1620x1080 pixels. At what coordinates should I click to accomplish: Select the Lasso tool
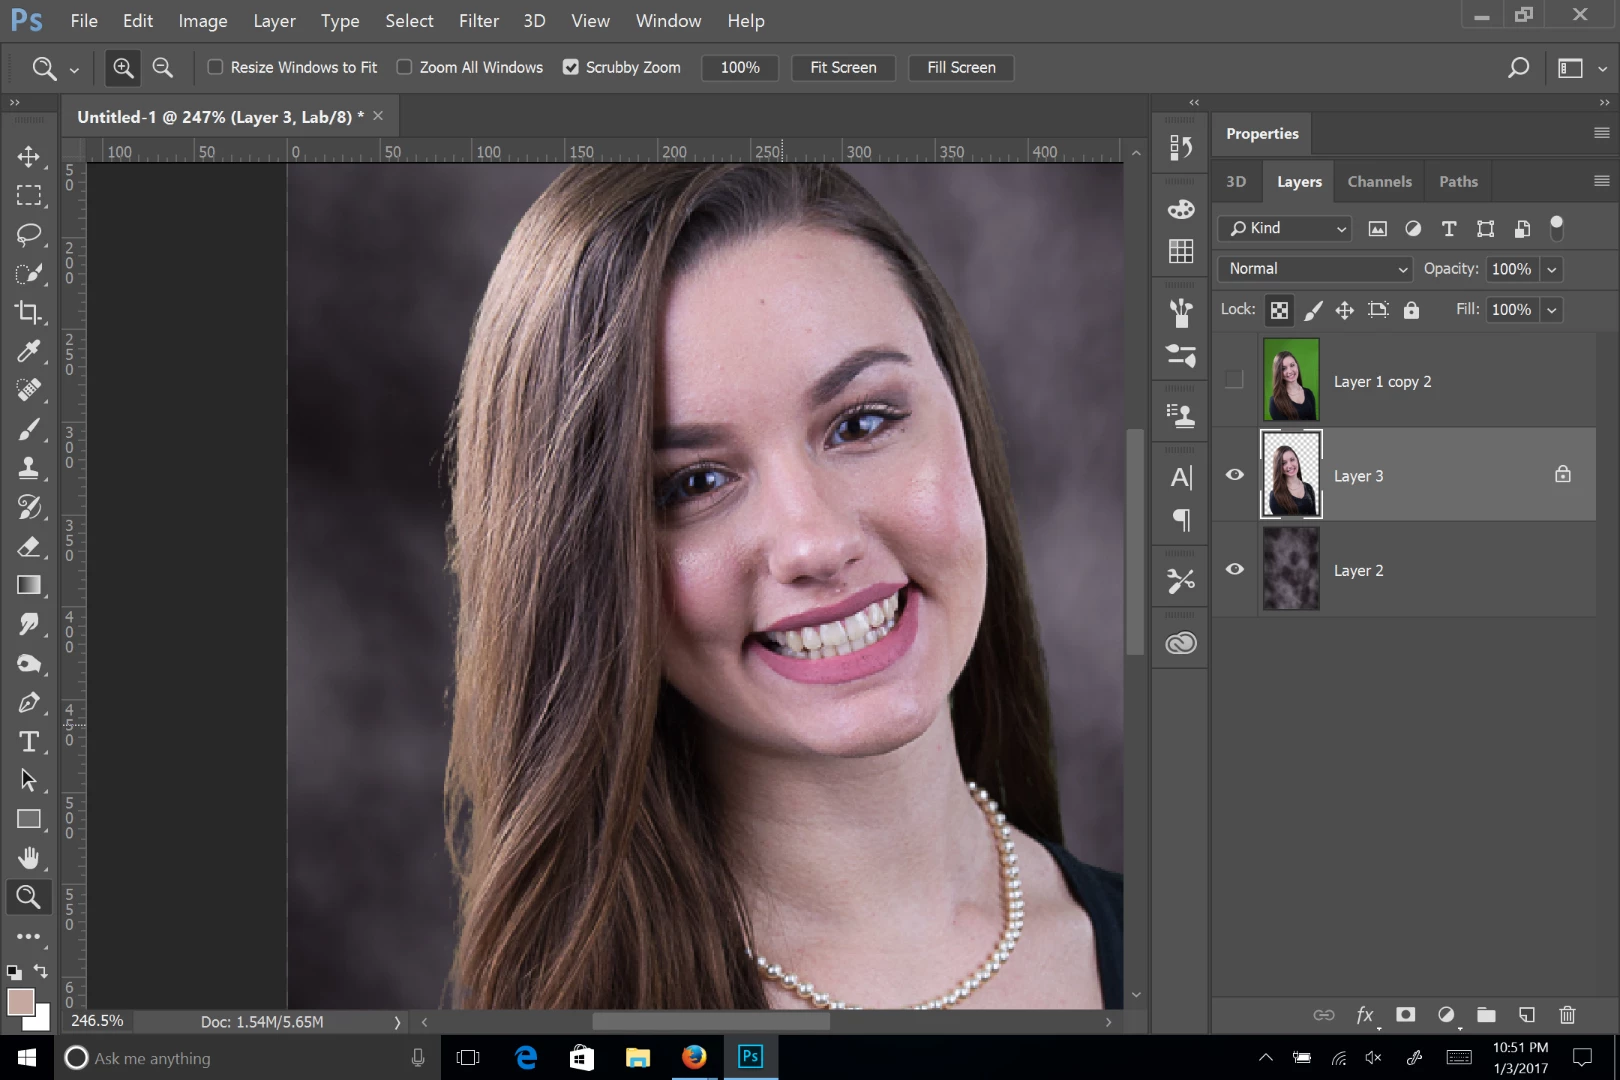click(28, 235)
